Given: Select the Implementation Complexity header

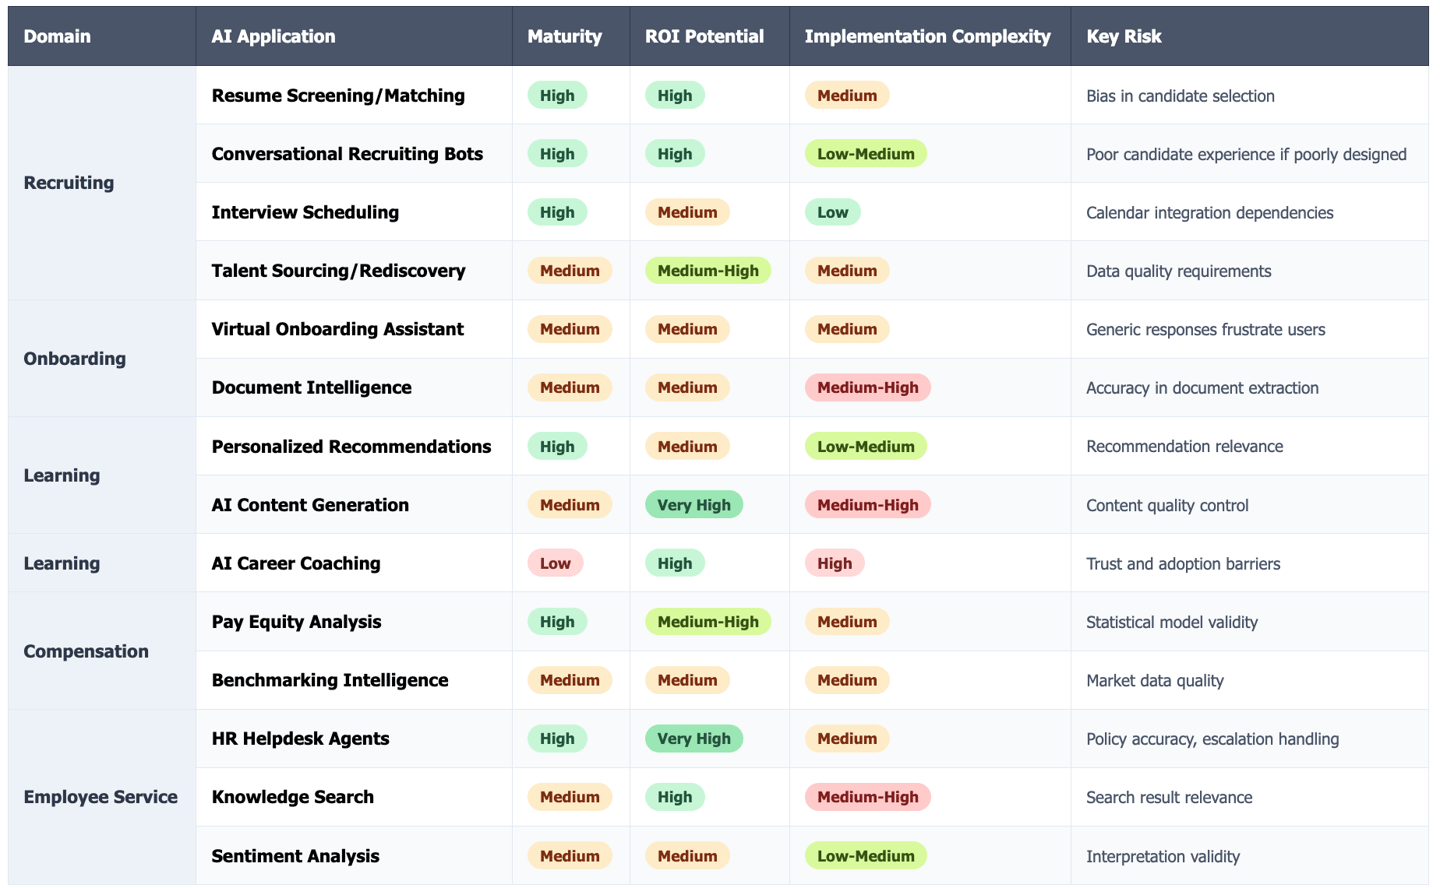Looking at the screenshot, I should [x=927, y=37].
